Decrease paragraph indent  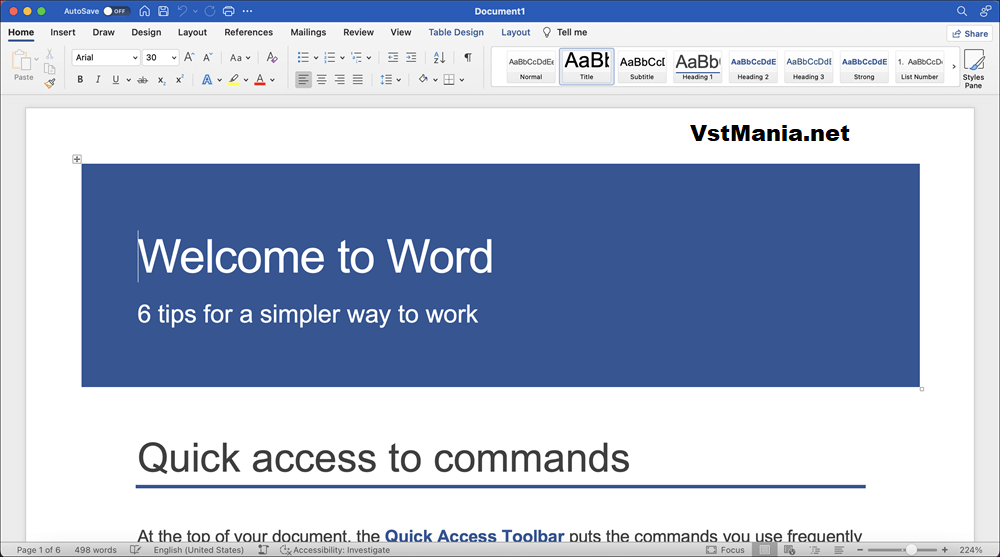[x=393, y=57]
